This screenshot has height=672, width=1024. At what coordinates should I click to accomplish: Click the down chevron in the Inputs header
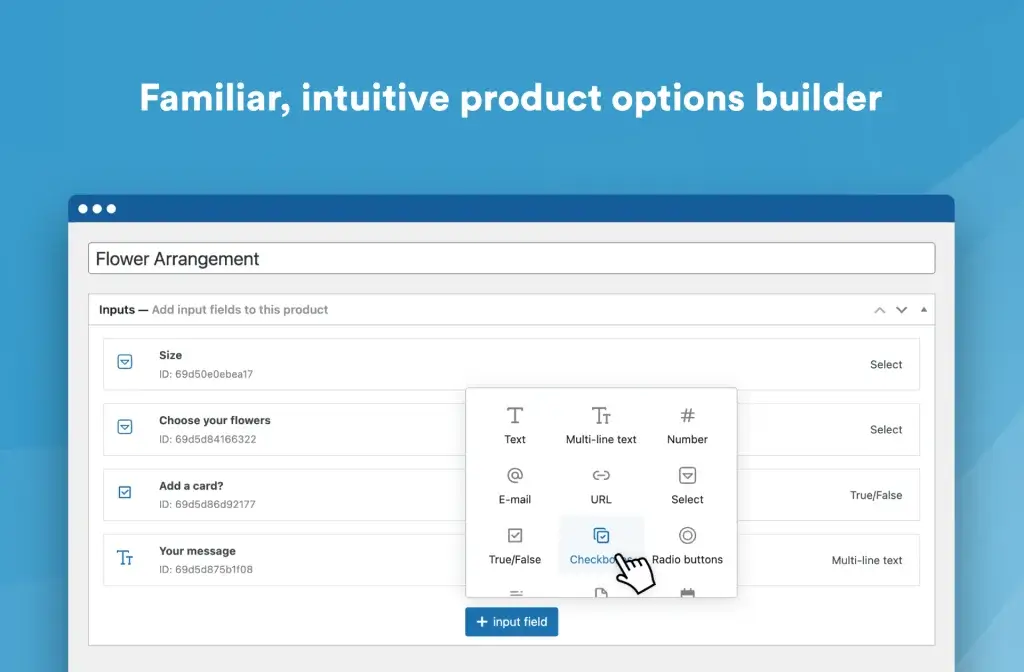(899, 310)
